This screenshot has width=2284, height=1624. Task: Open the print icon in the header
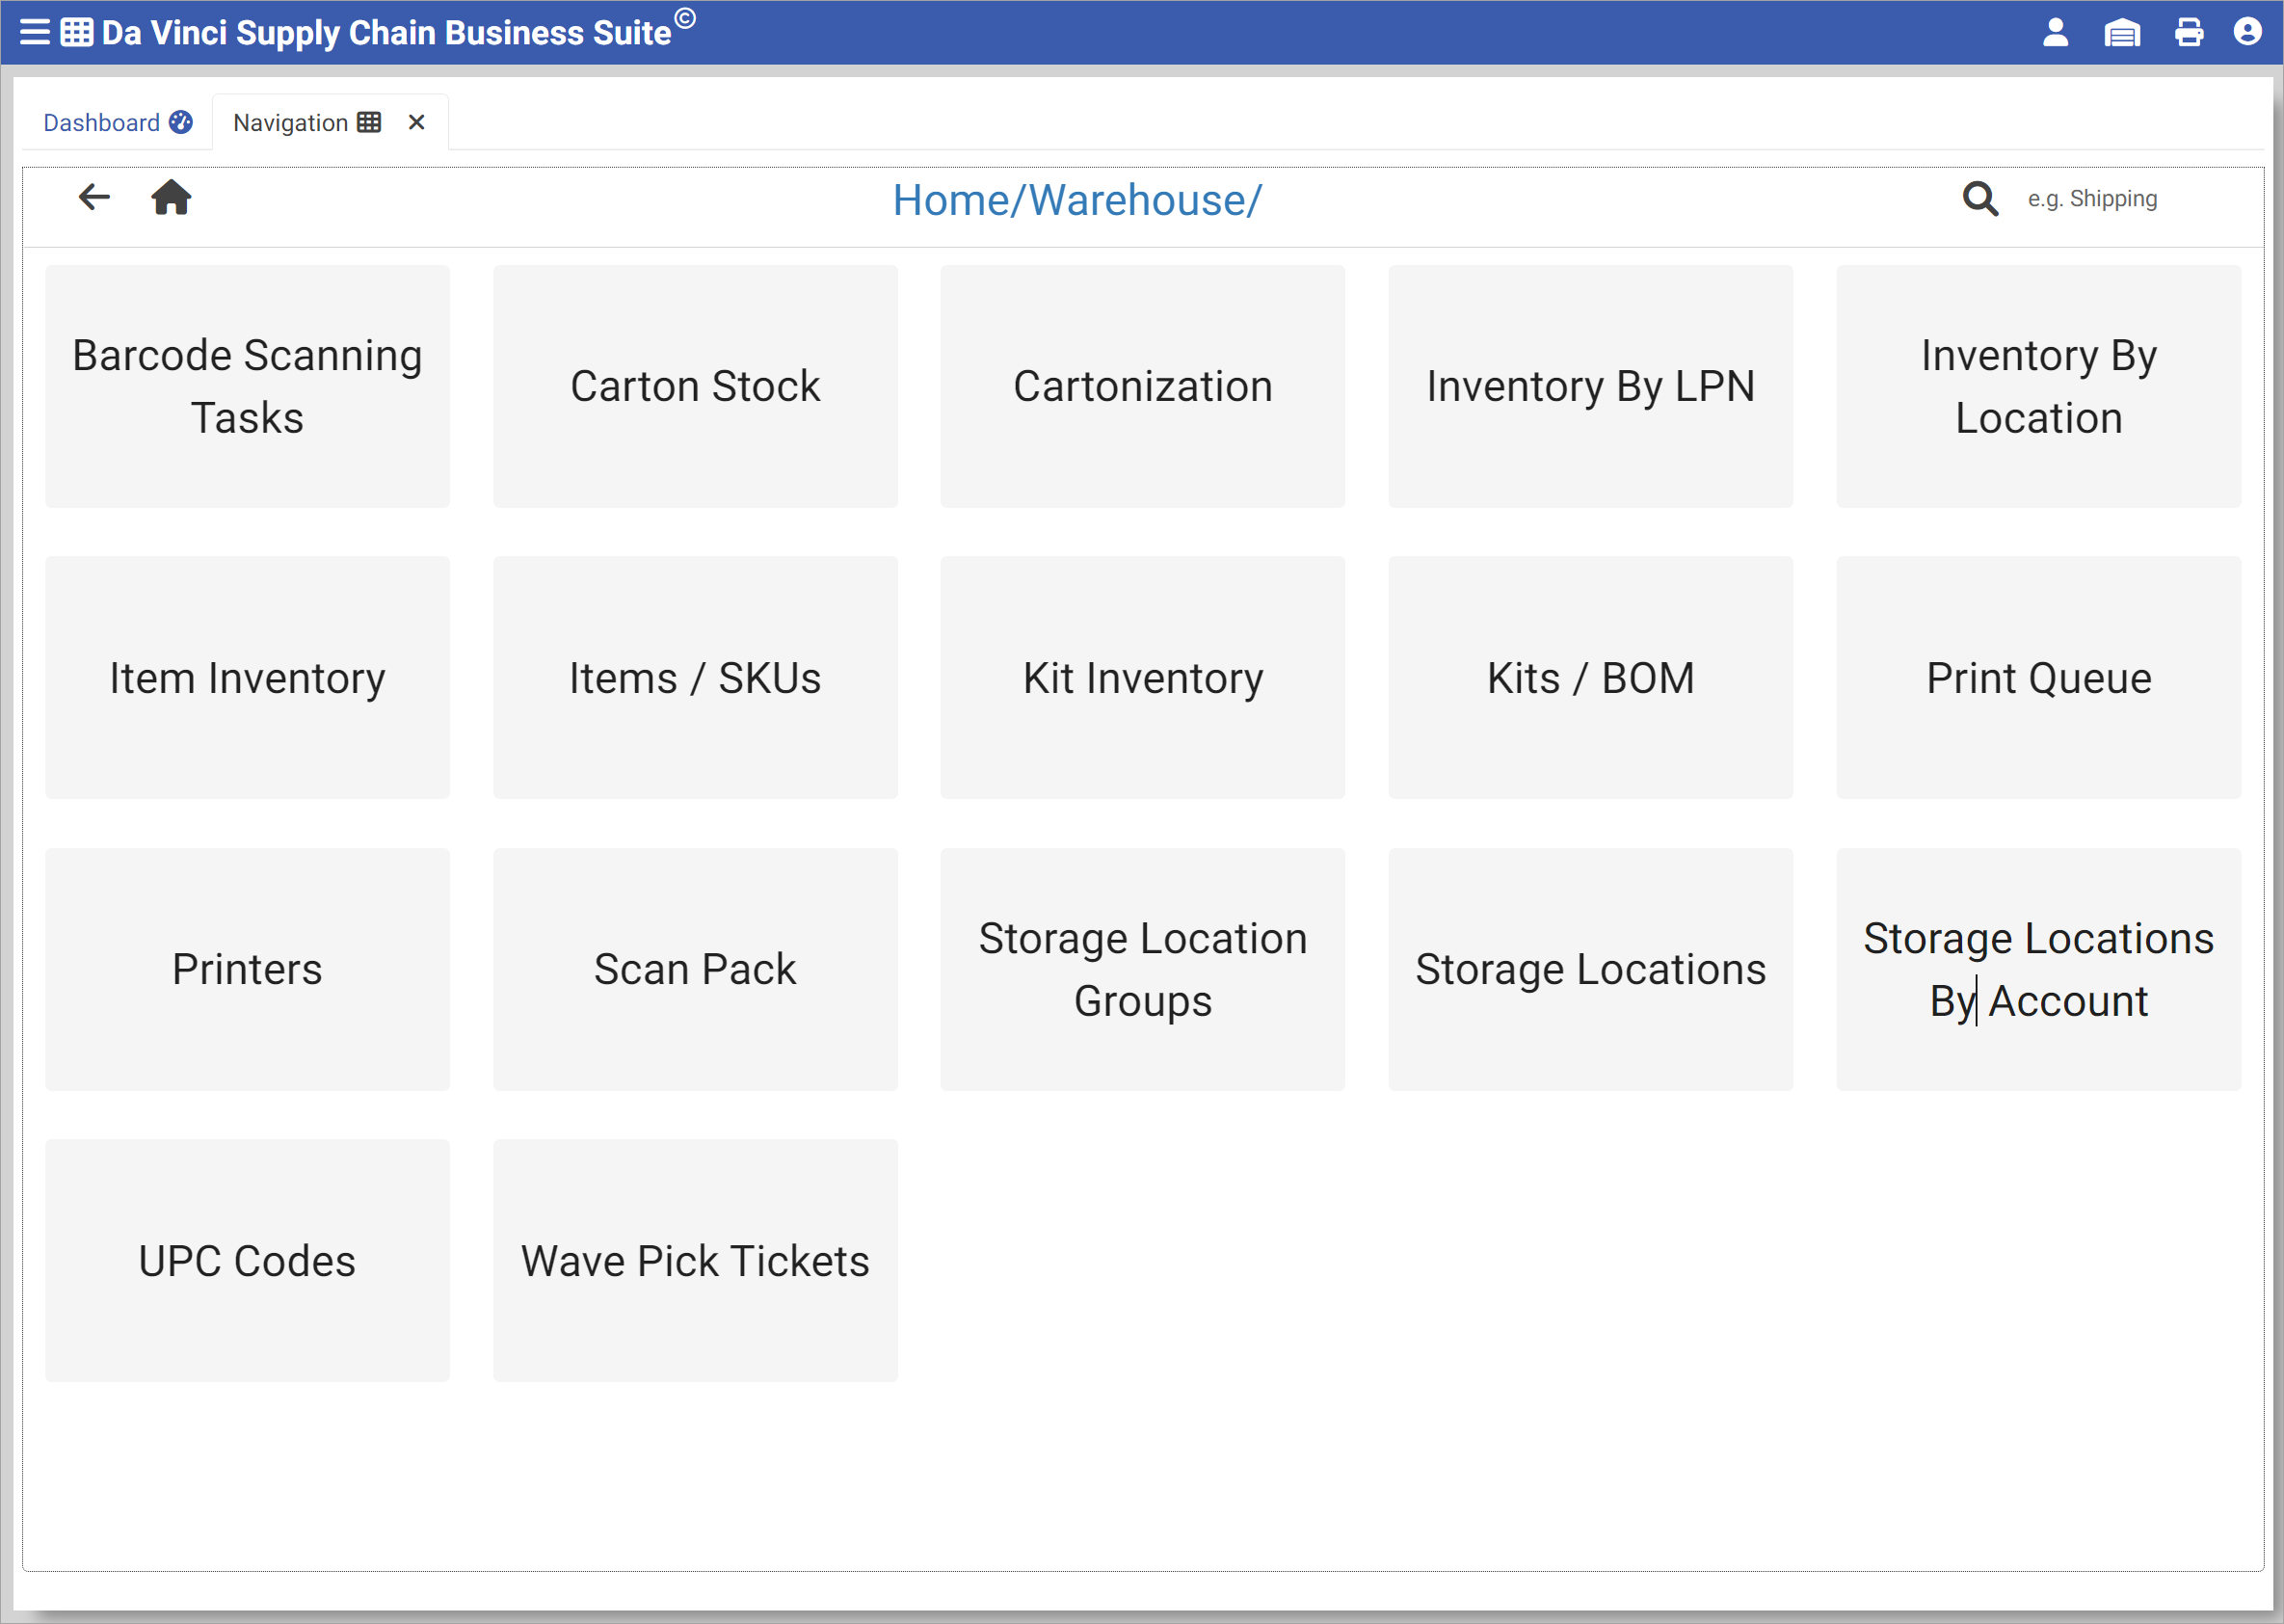coord(2189,32)
